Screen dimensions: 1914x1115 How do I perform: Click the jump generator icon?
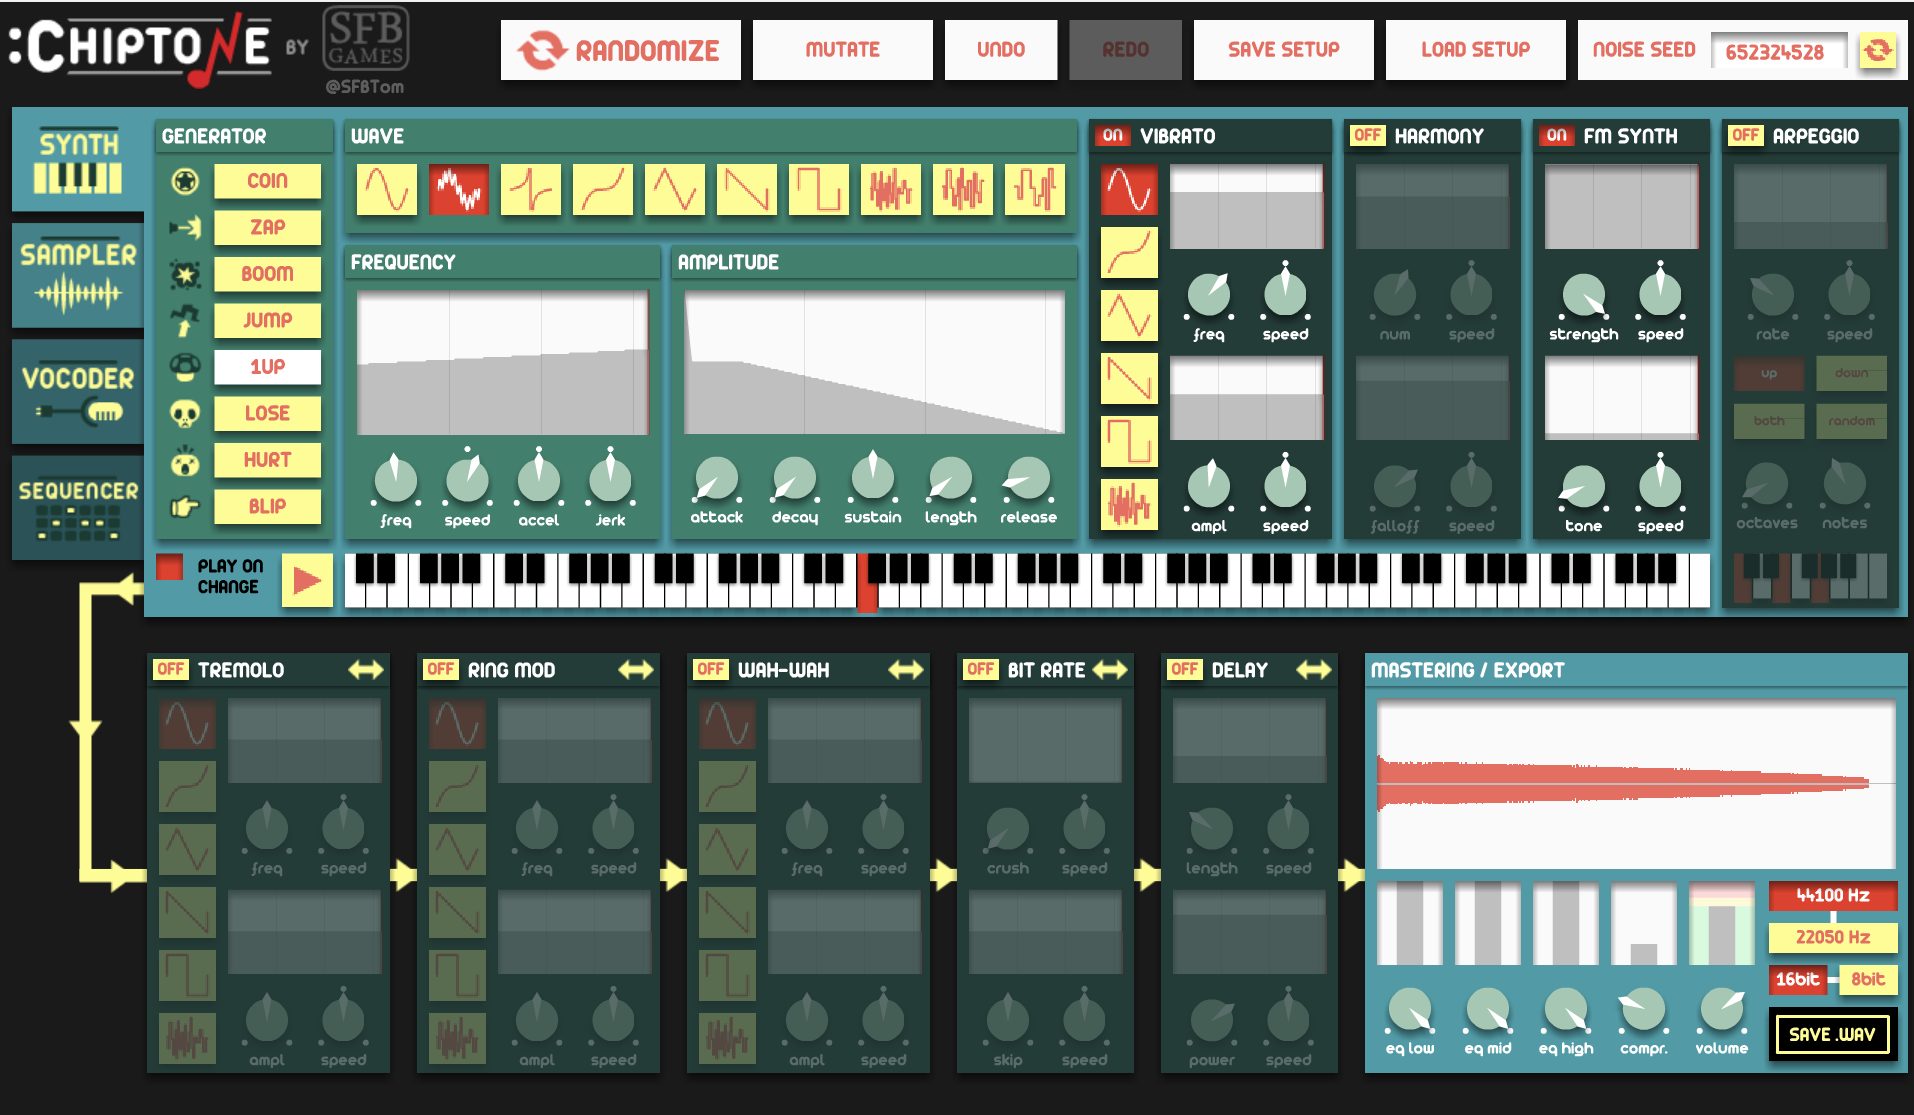(x=185, y=321)
